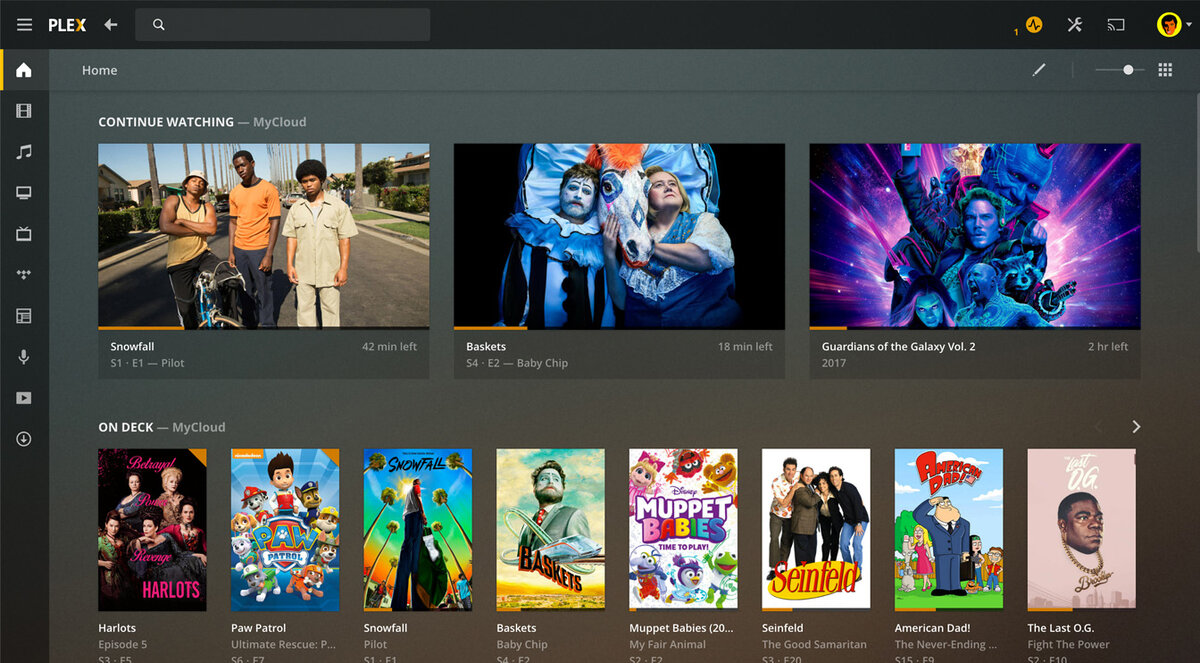Click the Baskets title in Continue Watching
Screen dimensions: 1200x663
click(486, 347)
